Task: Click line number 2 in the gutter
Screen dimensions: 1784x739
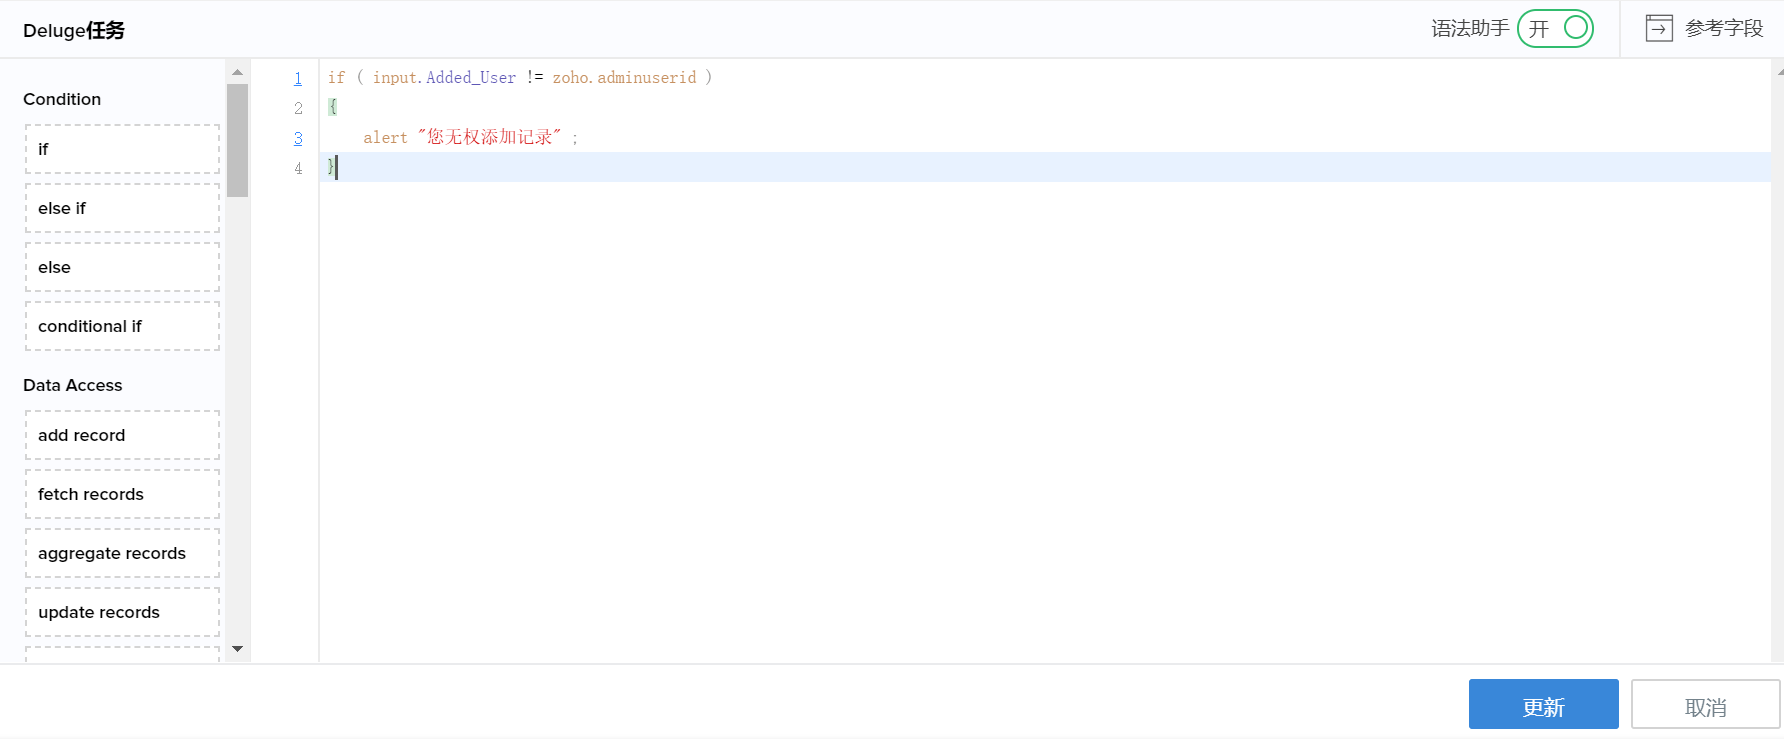Action: point(298,108)
